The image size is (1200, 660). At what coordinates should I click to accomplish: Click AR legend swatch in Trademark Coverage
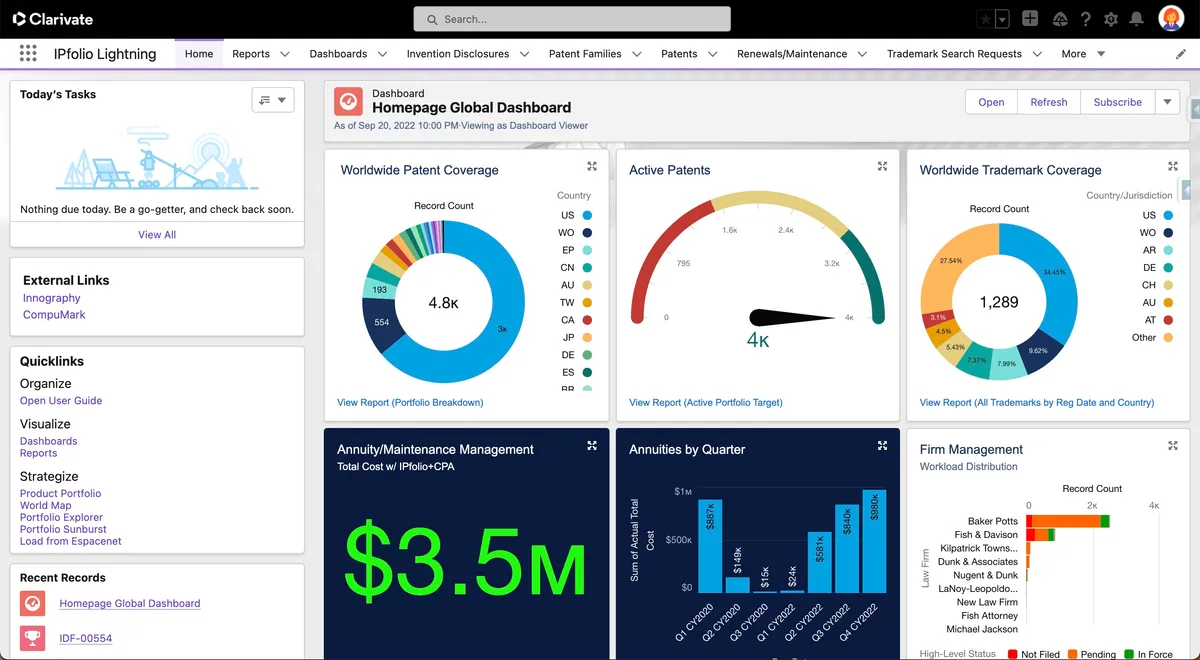(1166, 250)
